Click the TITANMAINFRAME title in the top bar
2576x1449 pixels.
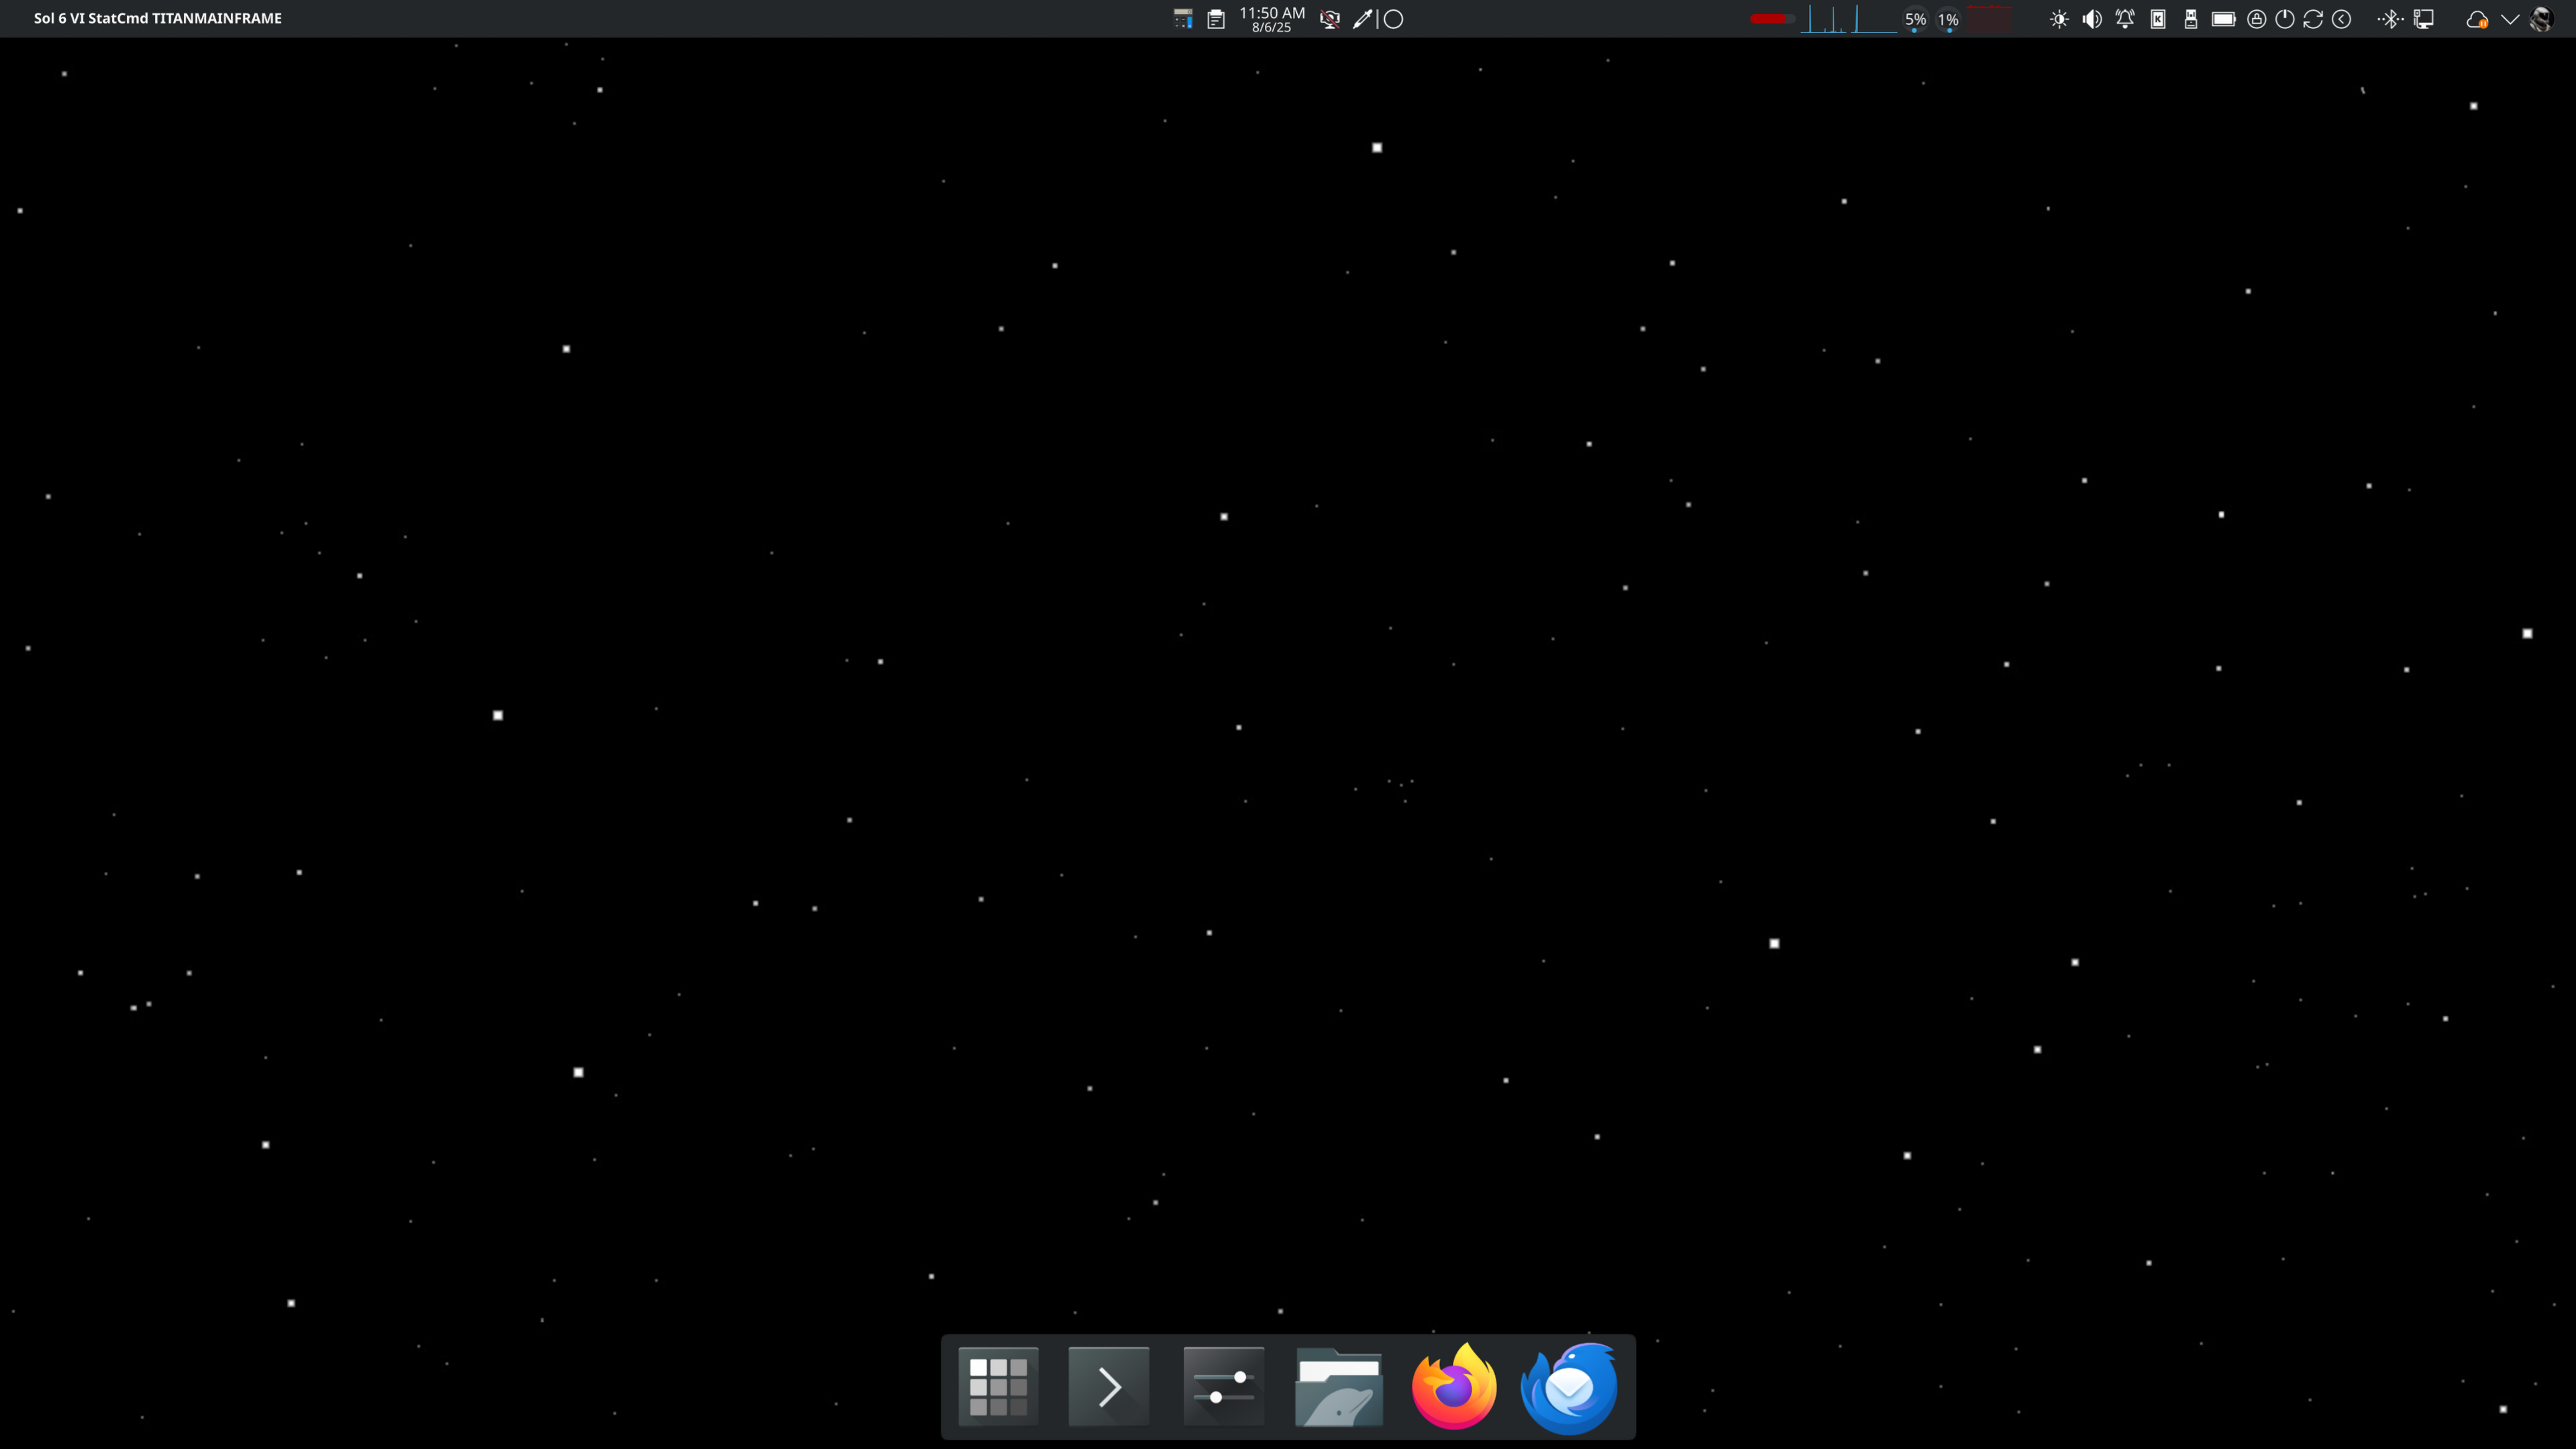216,17
